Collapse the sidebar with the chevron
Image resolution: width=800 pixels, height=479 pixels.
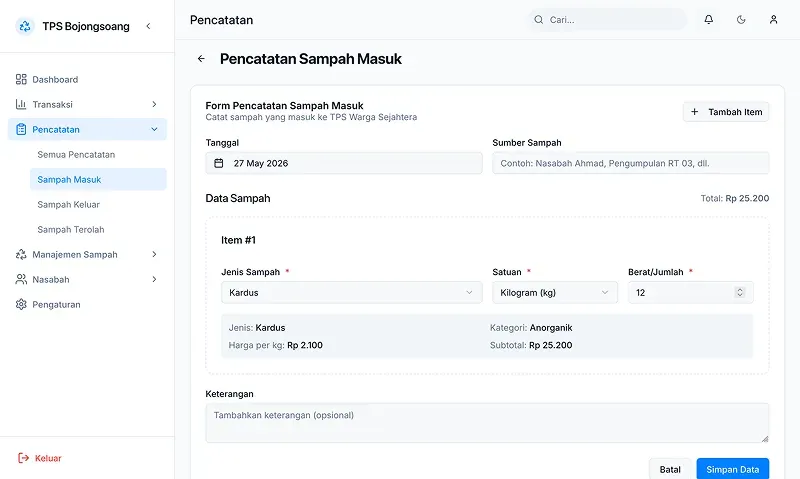(x=148, y=26)
